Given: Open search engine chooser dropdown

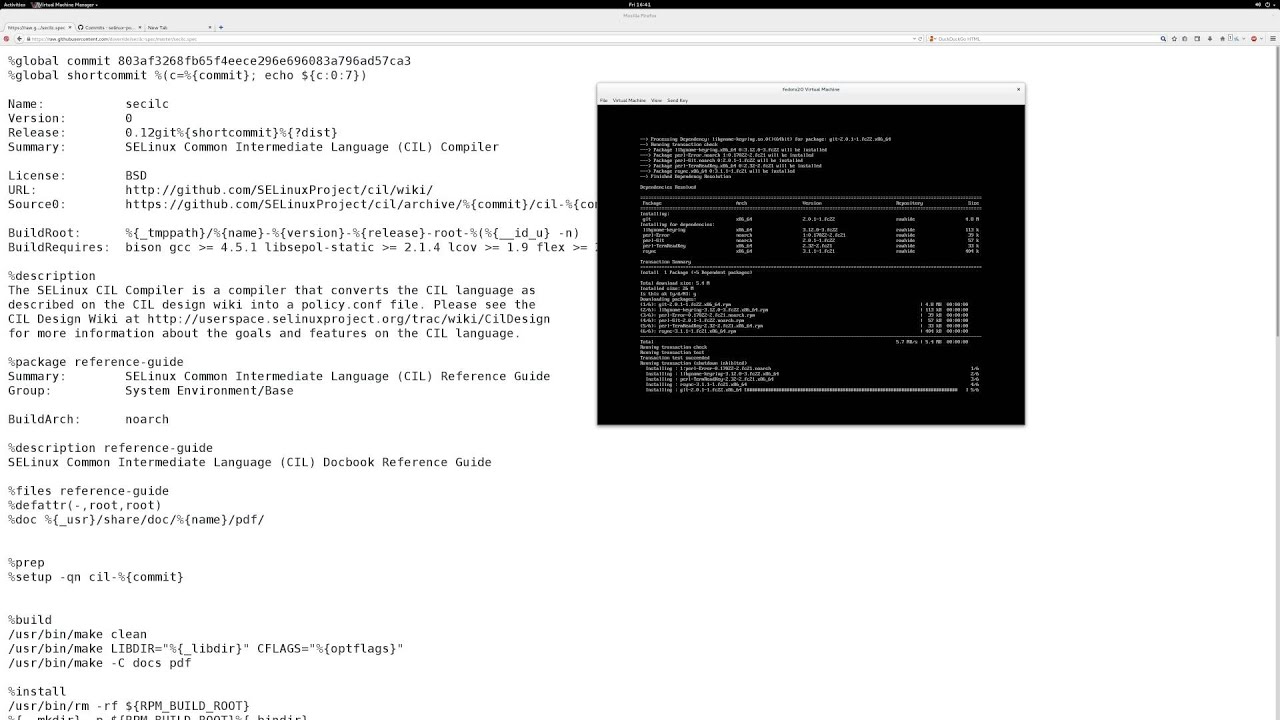Looking at the screenshot, I should [931, 39].
